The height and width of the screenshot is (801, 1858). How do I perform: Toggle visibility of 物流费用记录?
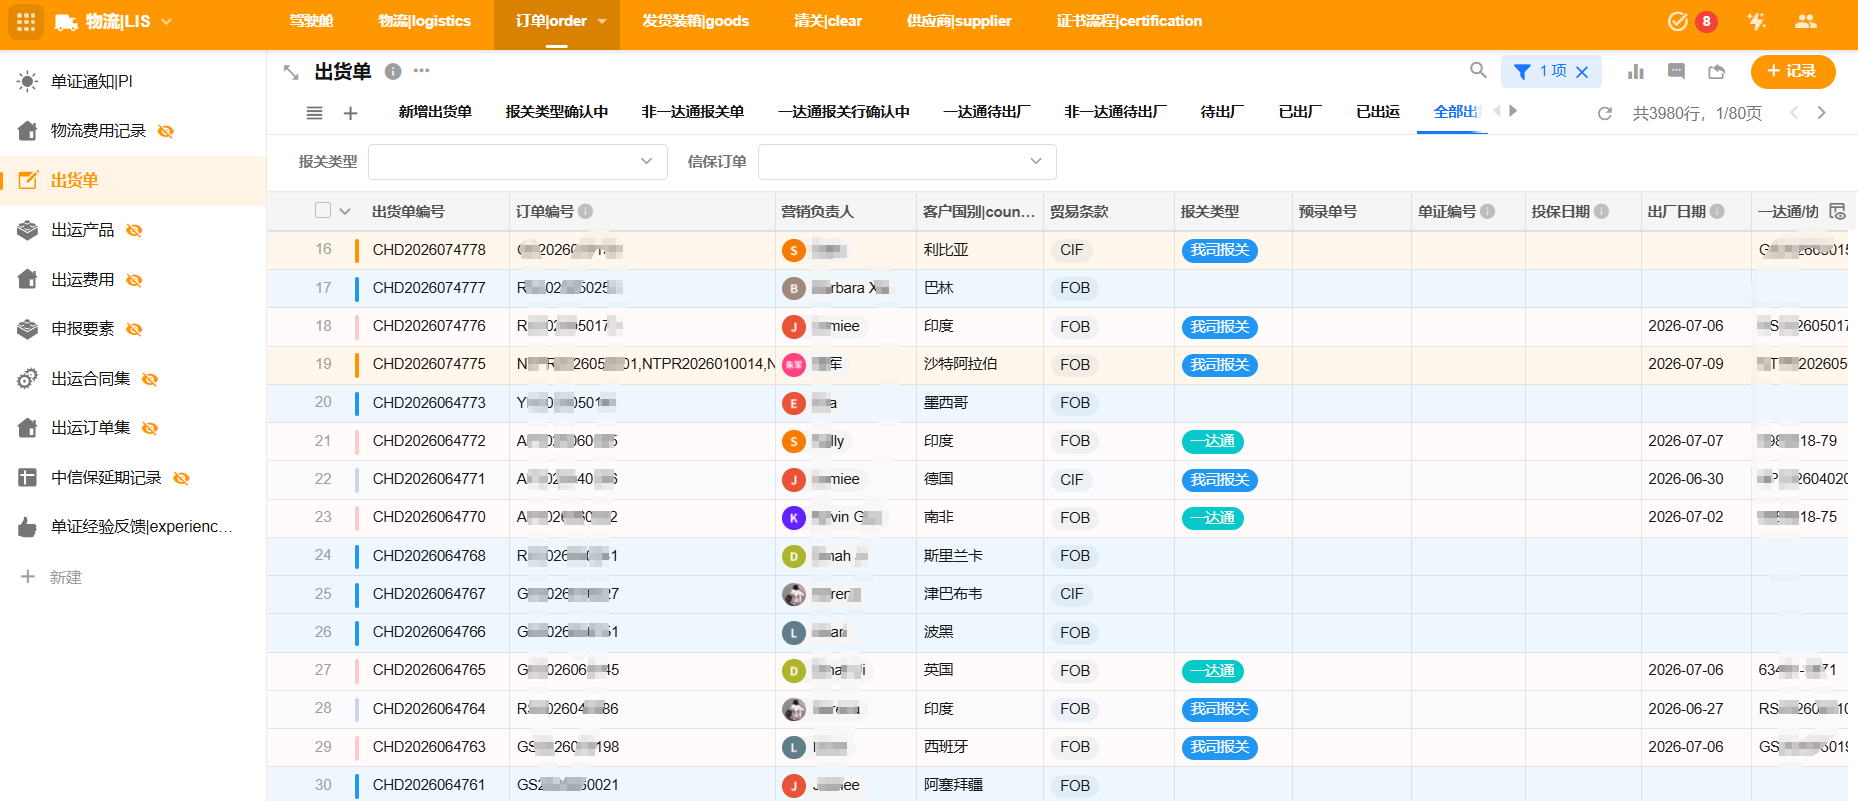pos(166,131)
